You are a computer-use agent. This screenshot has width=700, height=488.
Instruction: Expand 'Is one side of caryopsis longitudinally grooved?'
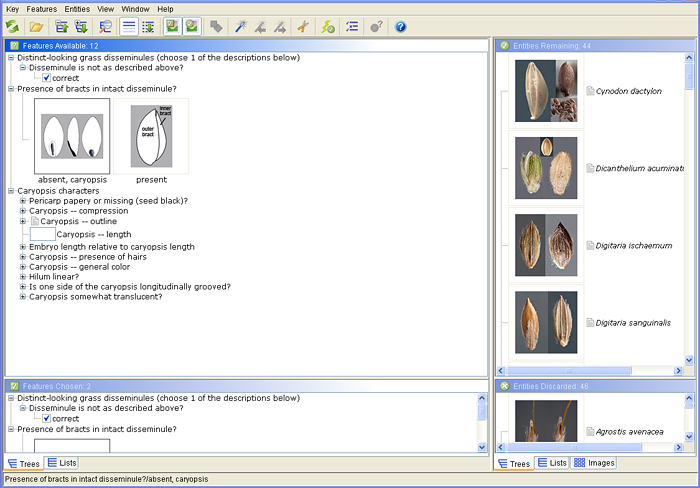(x=23, y=287)
